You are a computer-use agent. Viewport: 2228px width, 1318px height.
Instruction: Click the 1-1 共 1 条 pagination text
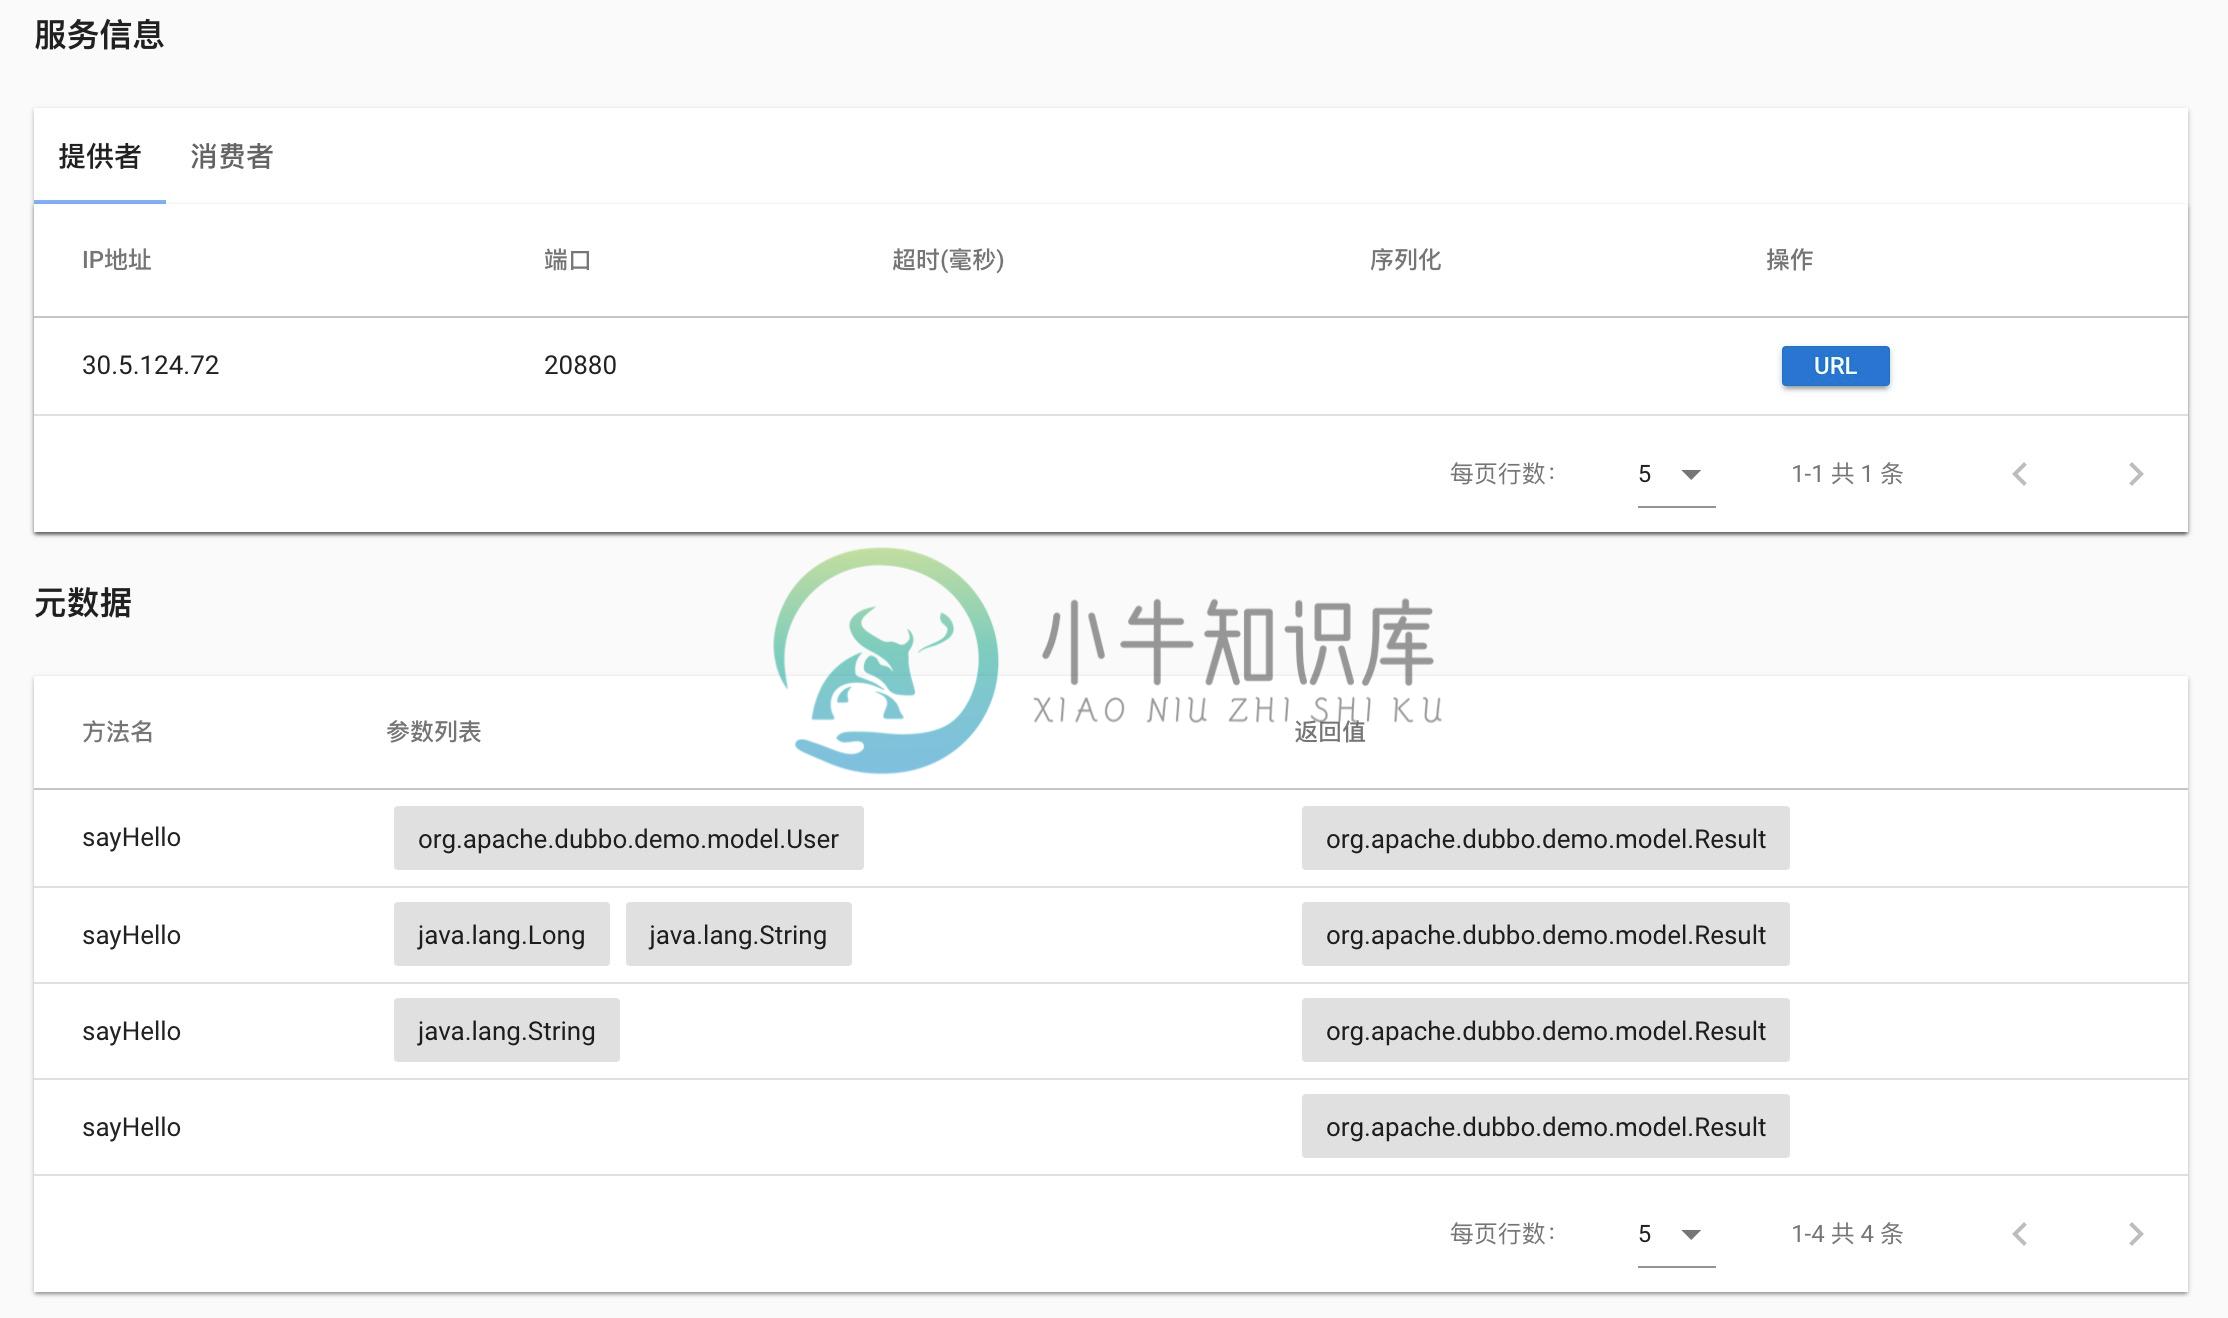tap(1847, 474)
